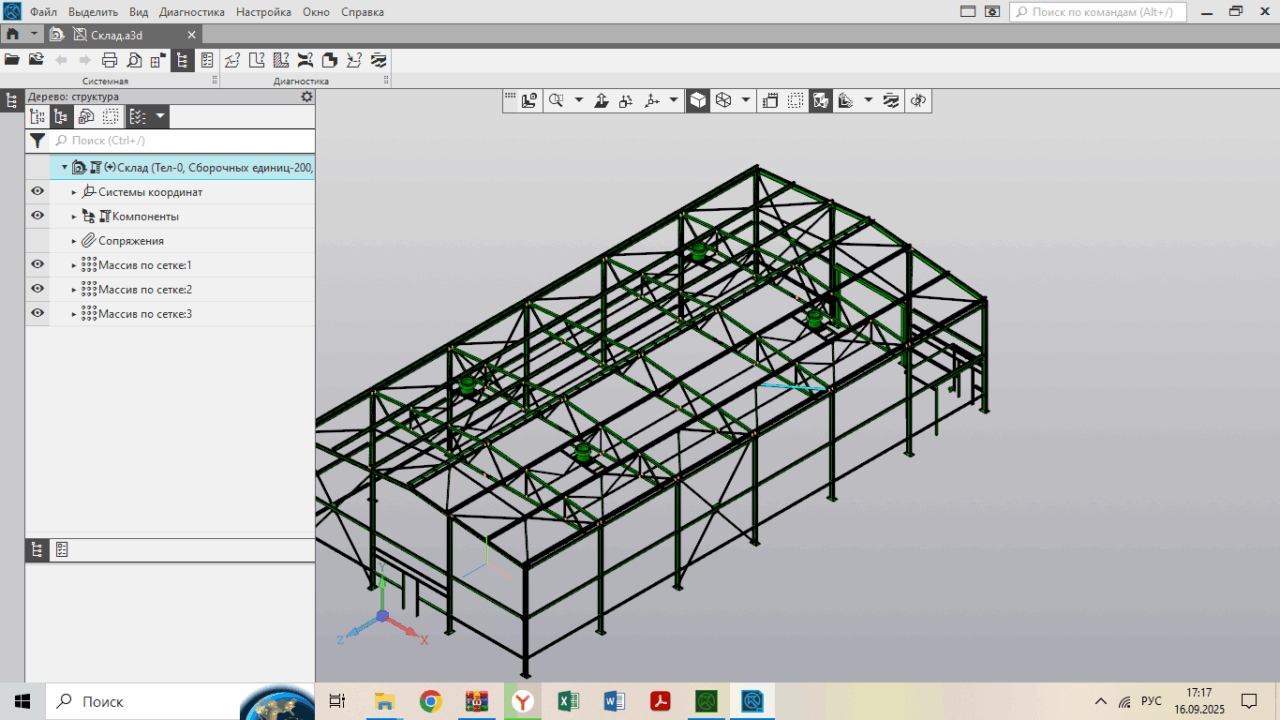Toggle eye icon for Массив по сетке:2
Screen dimensions: 1280x720
point(37,289)
